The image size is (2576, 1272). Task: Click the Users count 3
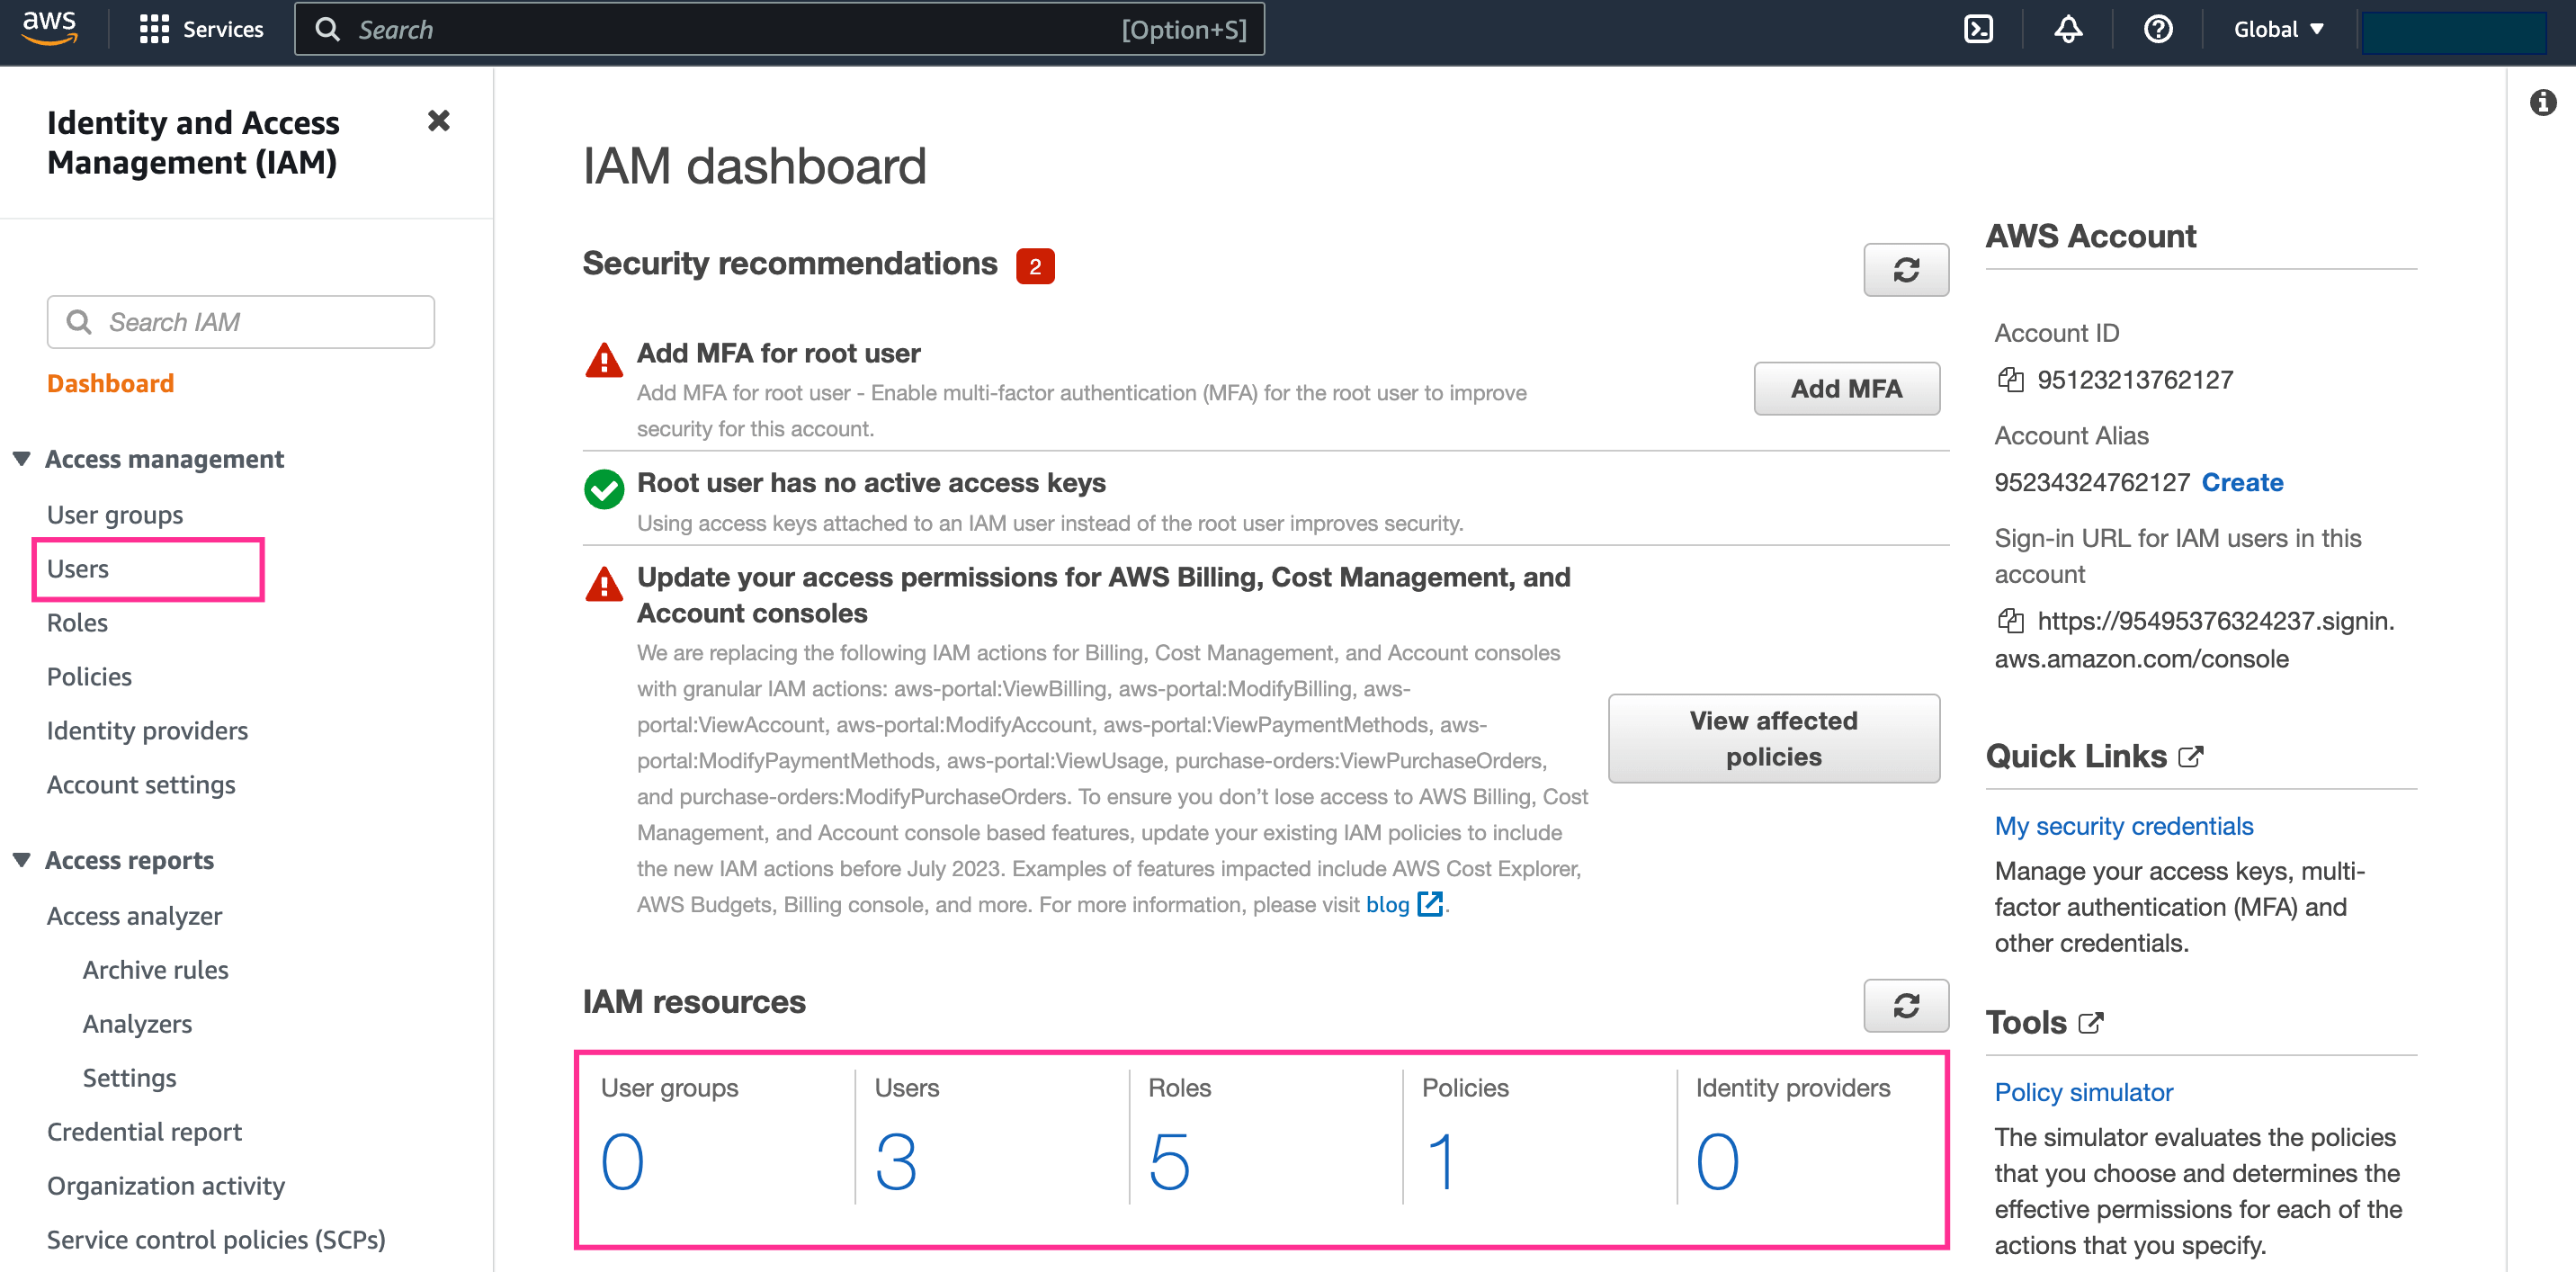pyautogui.click(x=896, y=1162)
